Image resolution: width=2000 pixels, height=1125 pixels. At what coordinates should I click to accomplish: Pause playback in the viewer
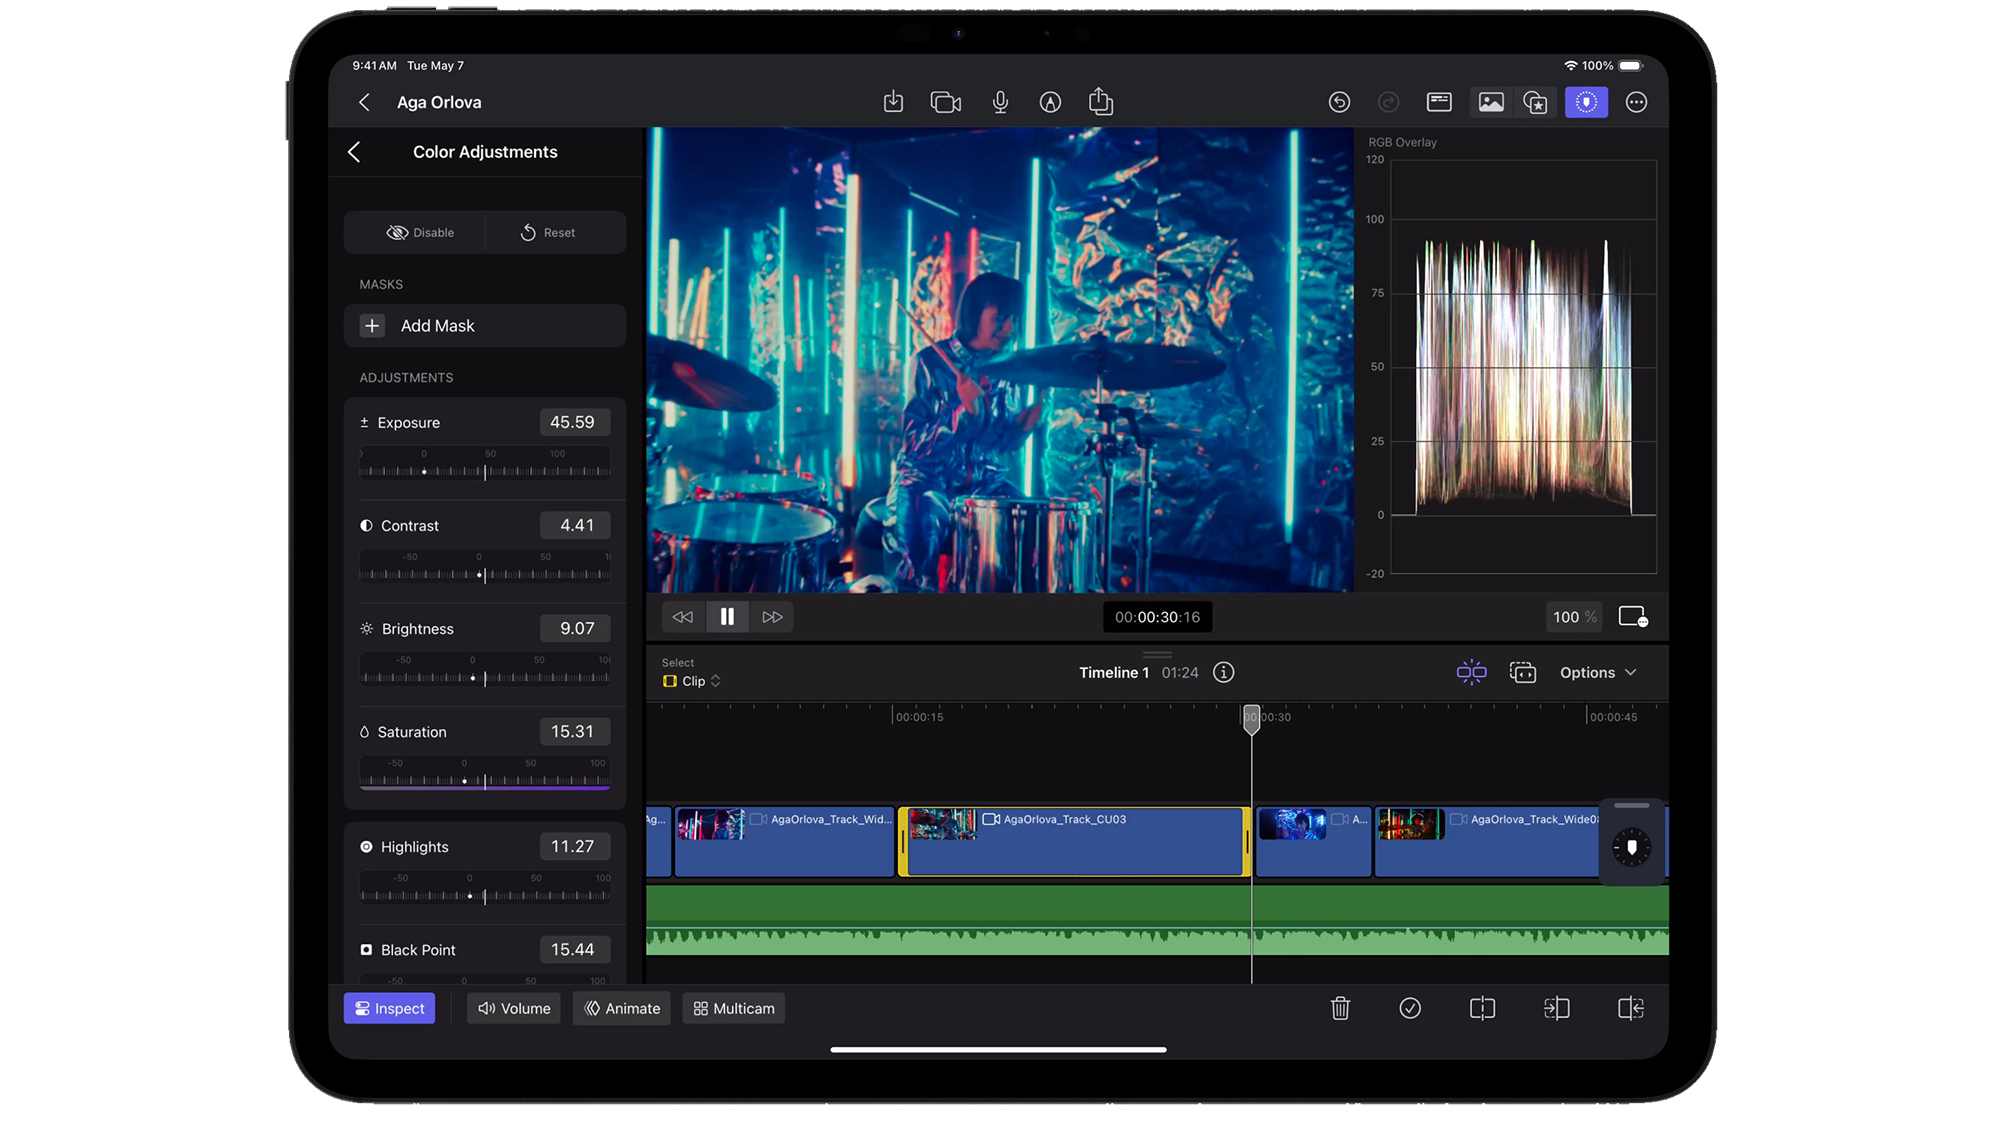tap(727, 617)
